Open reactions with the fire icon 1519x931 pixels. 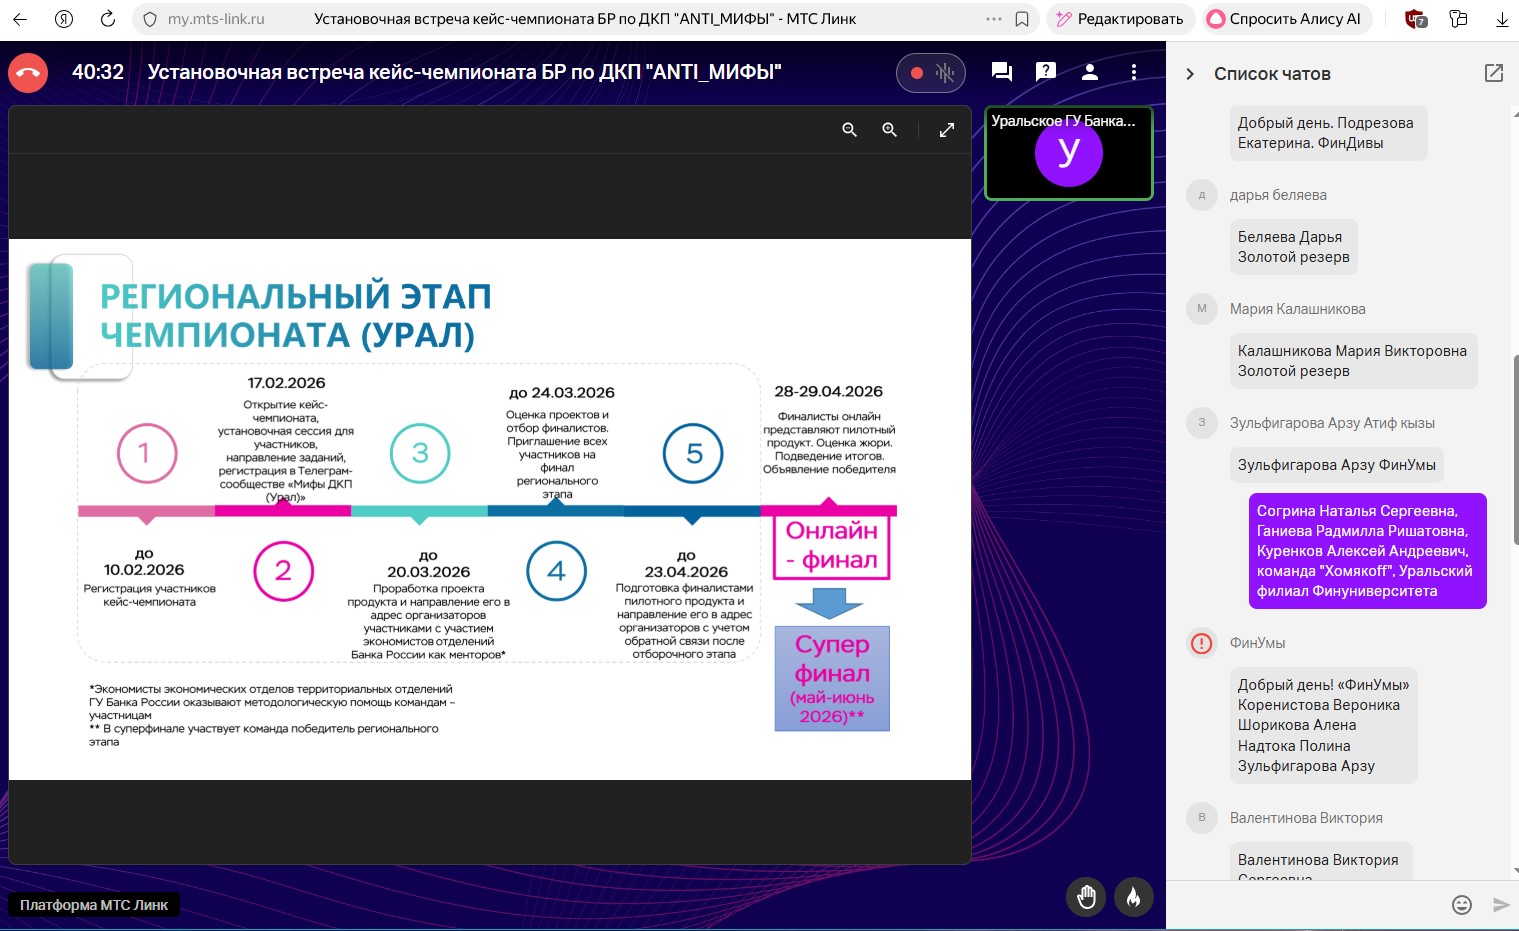pos(1133,897)
